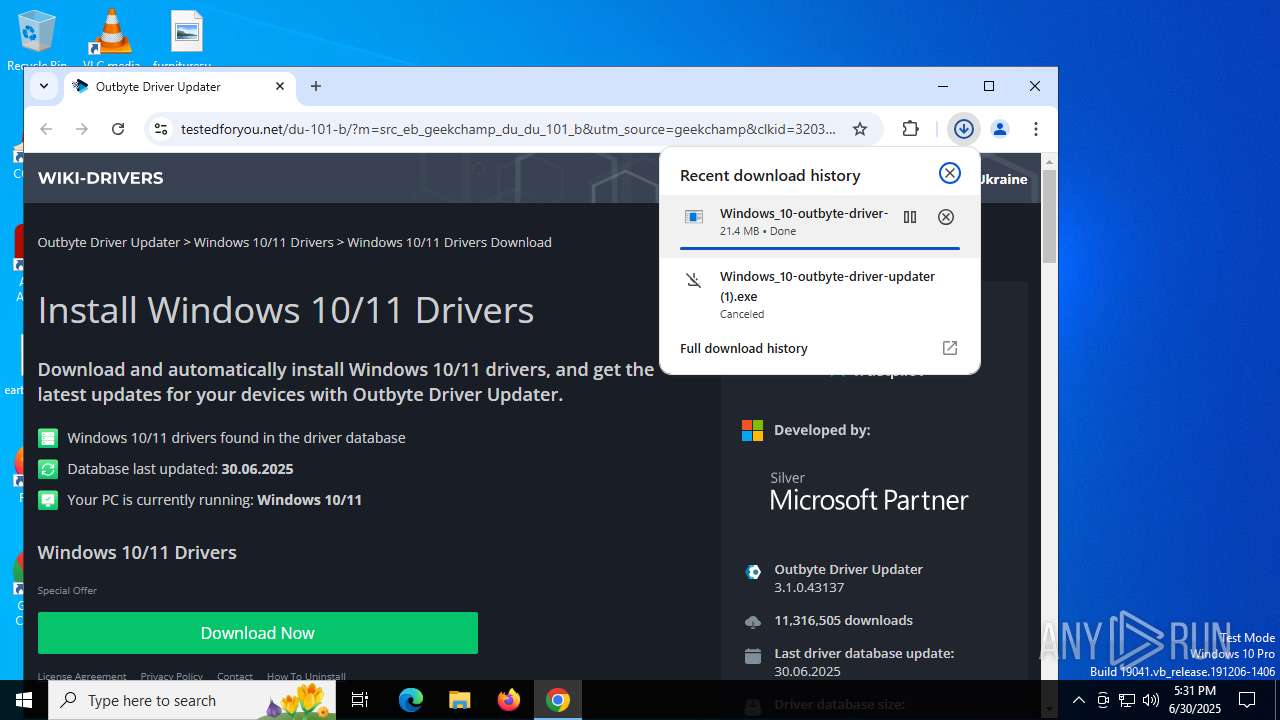Open the notification center
The image size is (1280, 720).
(1247, 700)
